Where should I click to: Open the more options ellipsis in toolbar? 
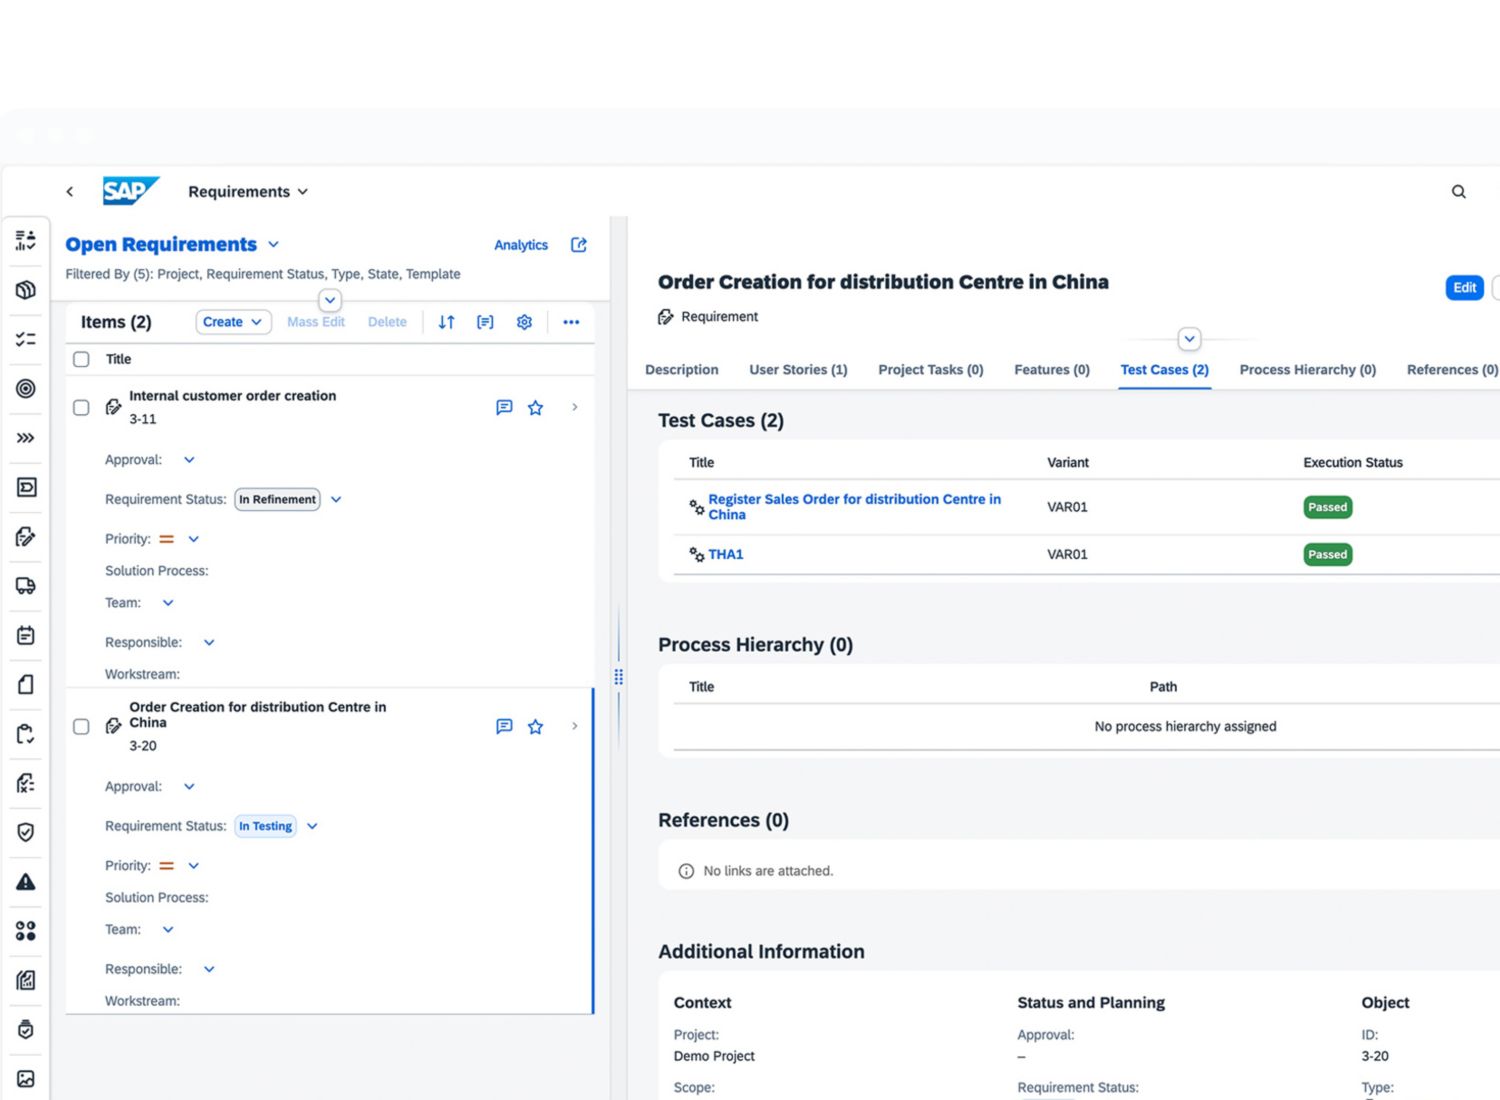571,322
